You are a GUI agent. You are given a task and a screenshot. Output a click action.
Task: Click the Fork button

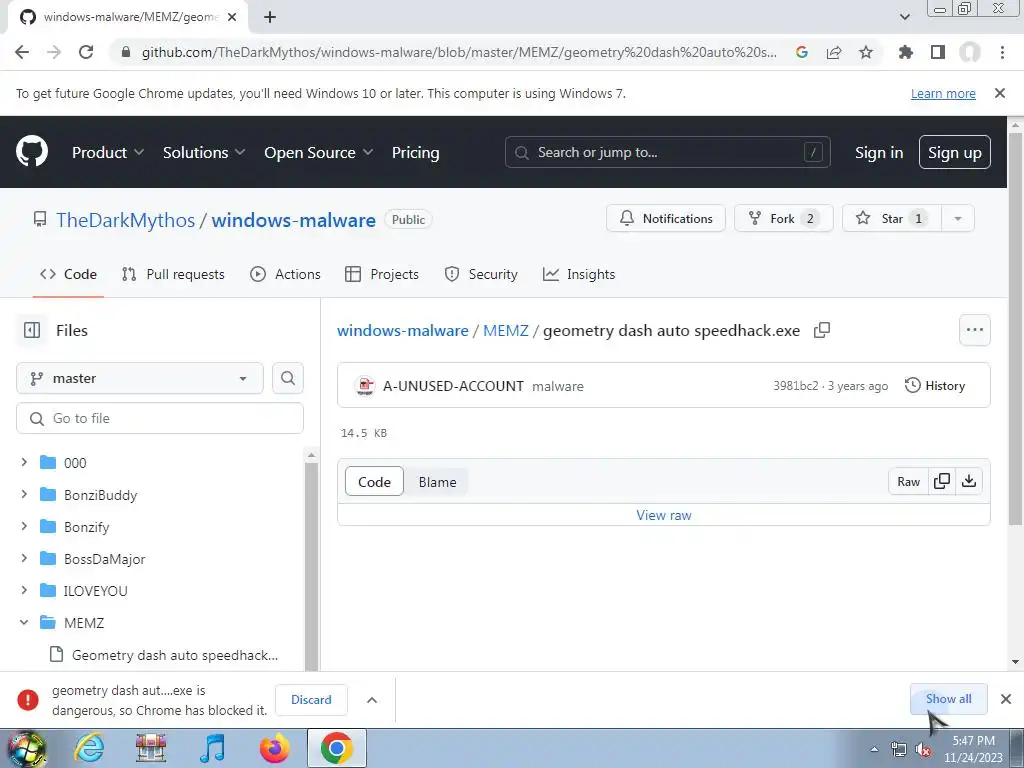click(784, 219)
